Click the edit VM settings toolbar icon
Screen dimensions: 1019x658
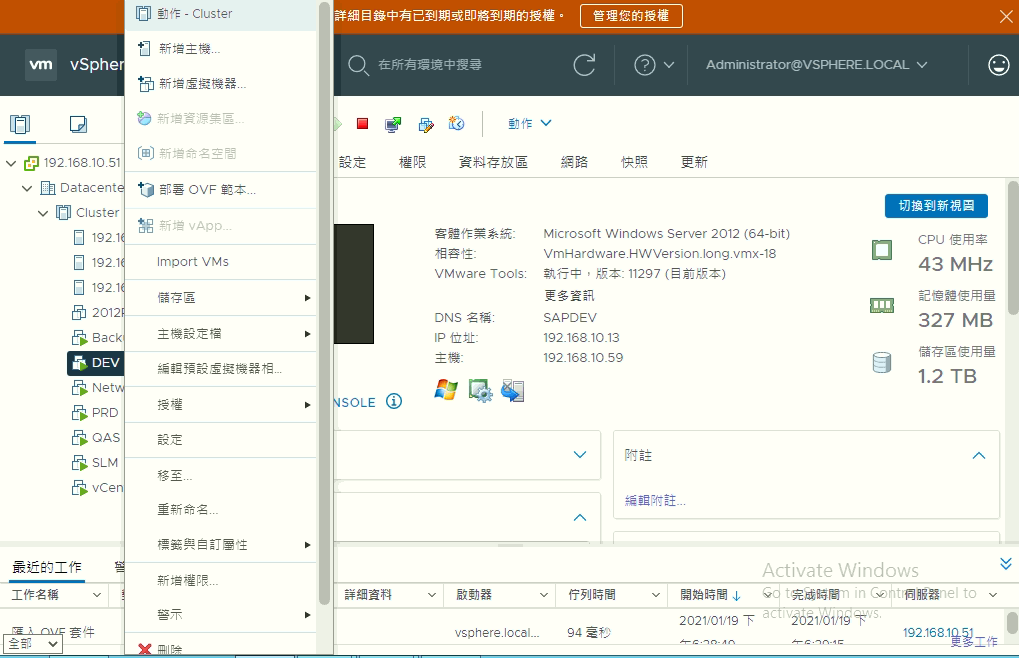coord(425,124)
